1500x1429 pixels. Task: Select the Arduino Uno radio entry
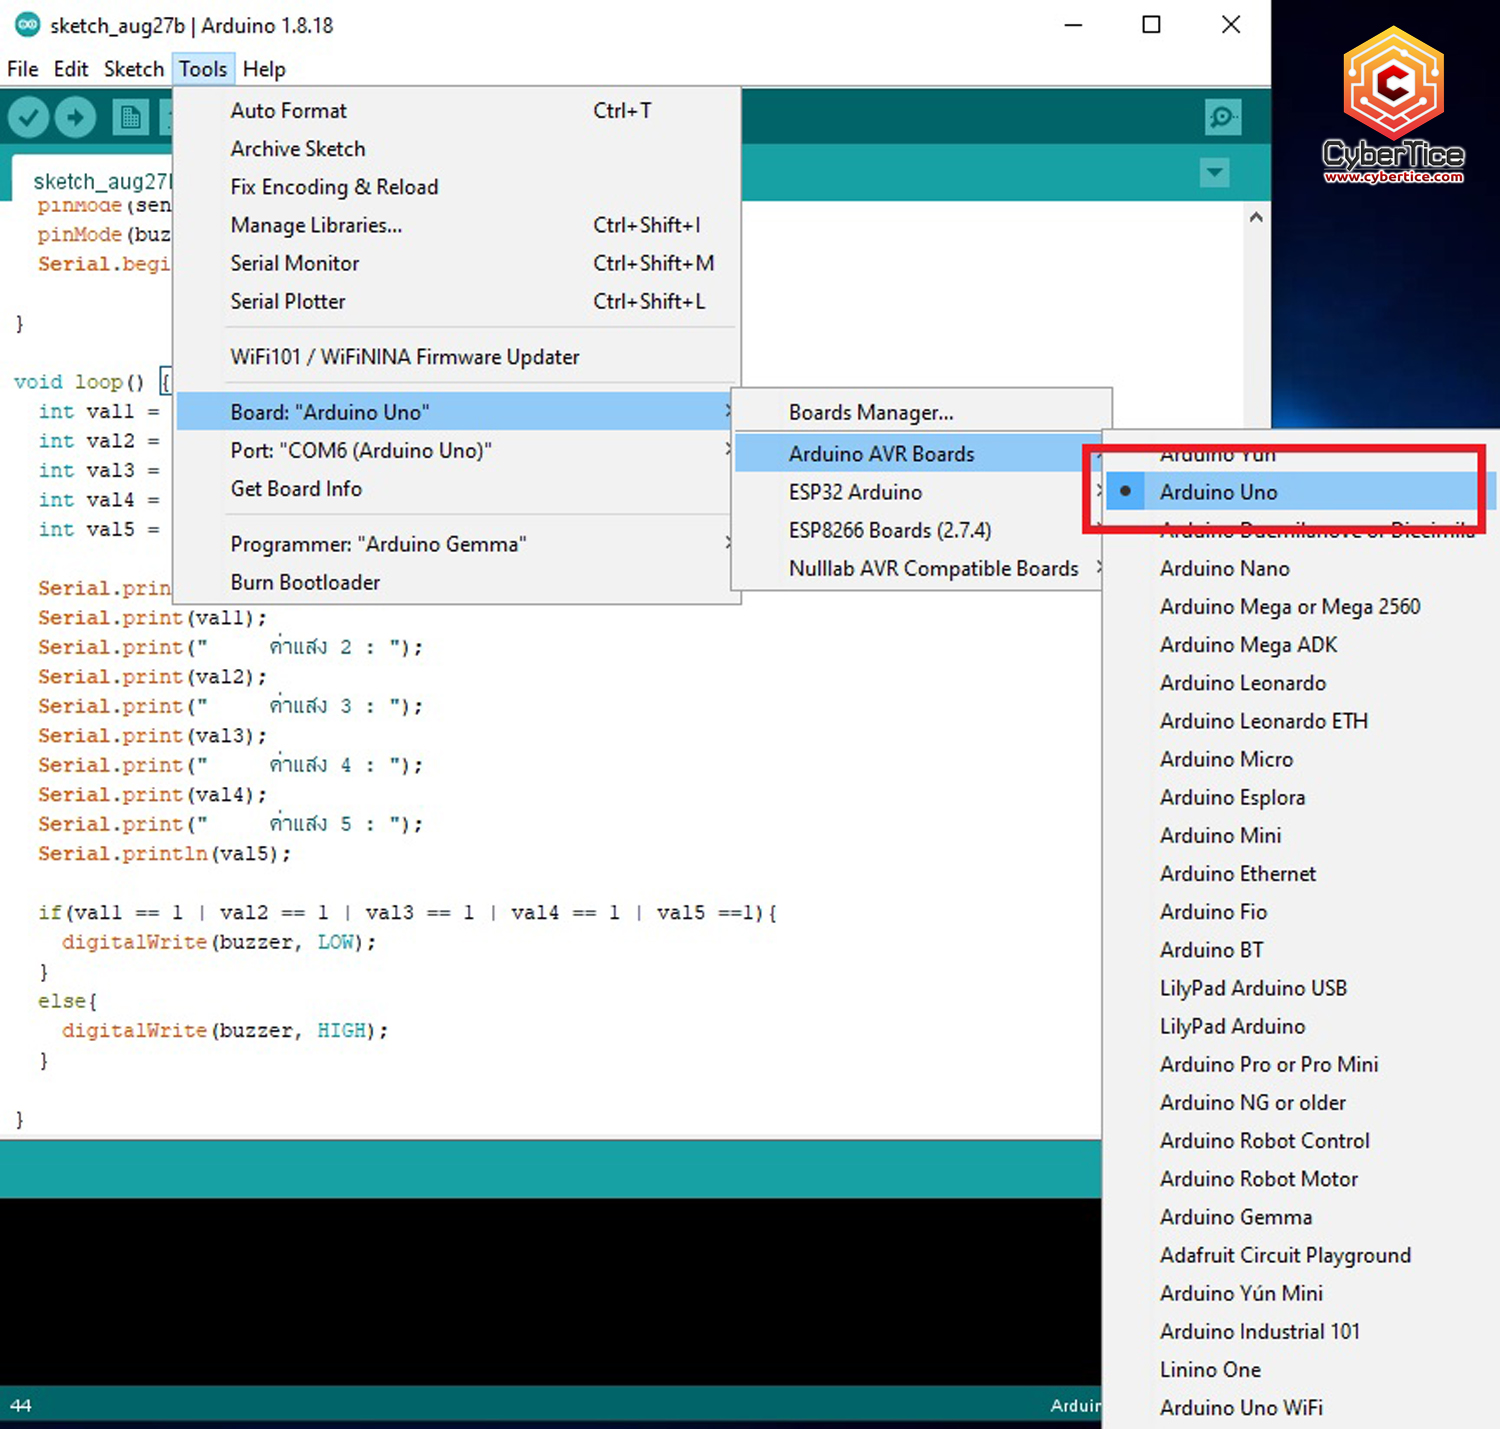[1218, 491]
